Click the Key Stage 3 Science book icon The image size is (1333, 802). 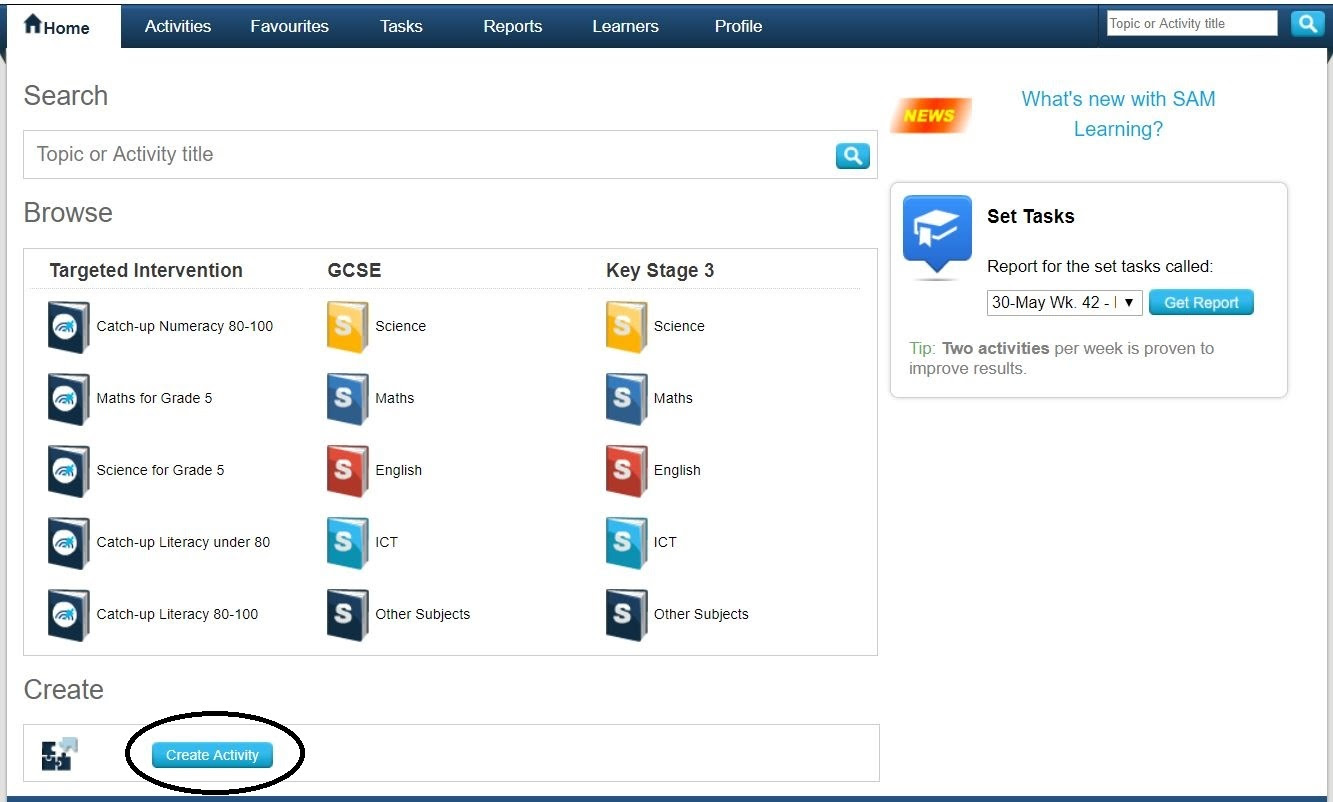[626, 327]
